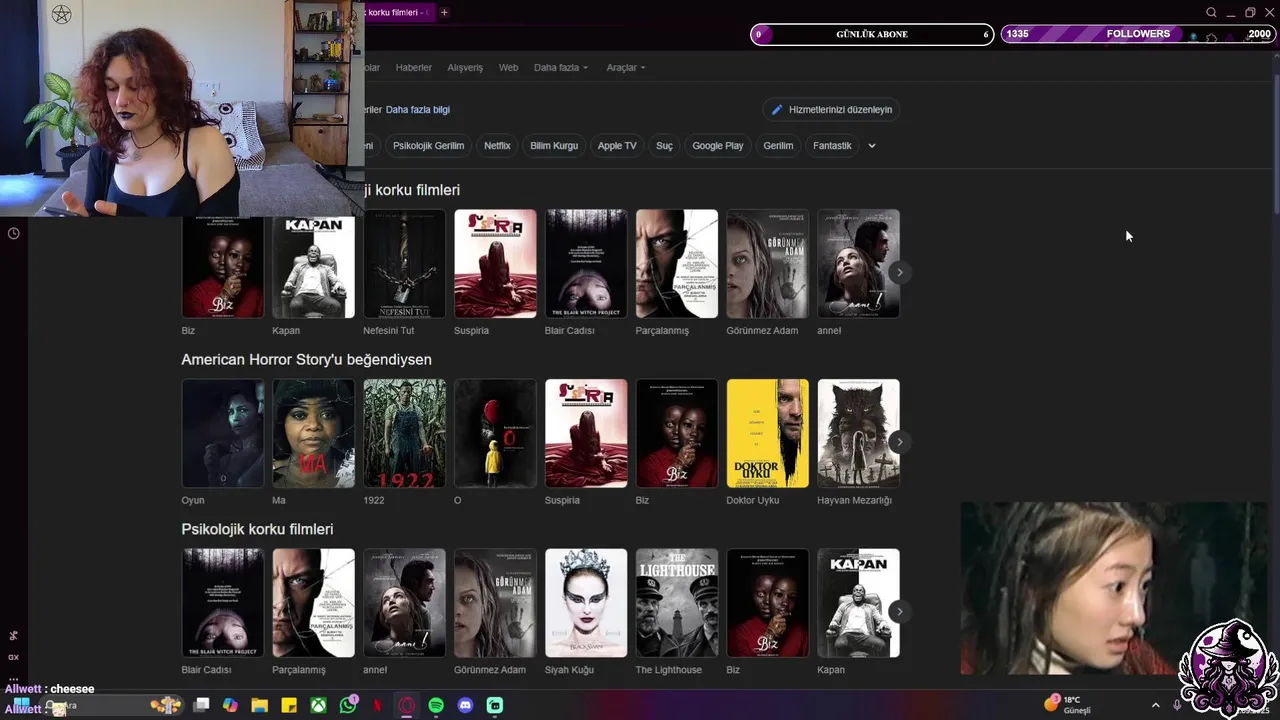This screenshot has height=720, width=1280.
Task: Click the microphone tray icon
Action: point(1177,705)
